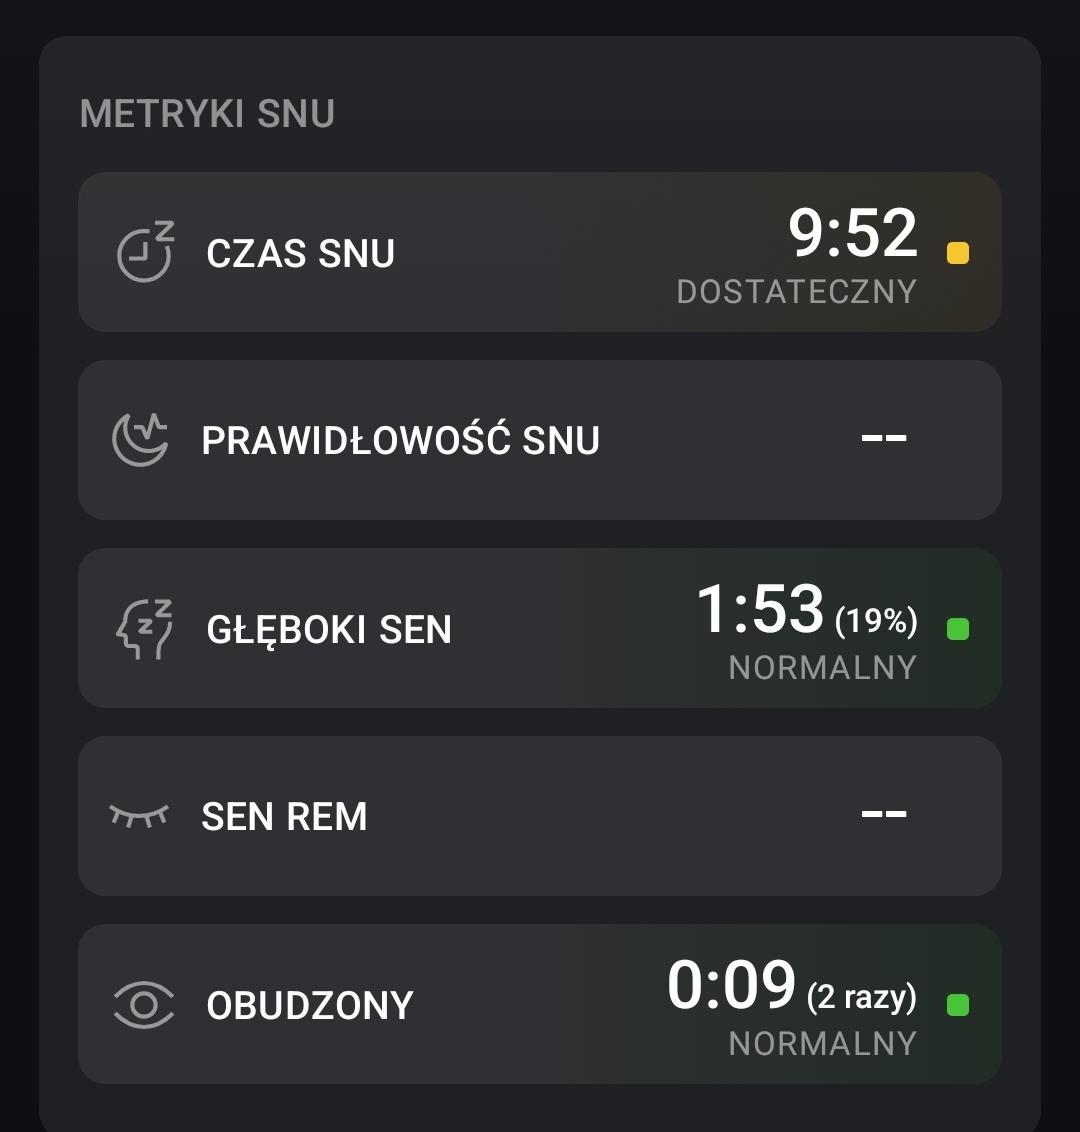The width and height of the screenshot is (1080, 1132).
Task: Tap the 1:53 deep sleep value
Action: pyautogui.click(x=760, y=609)
